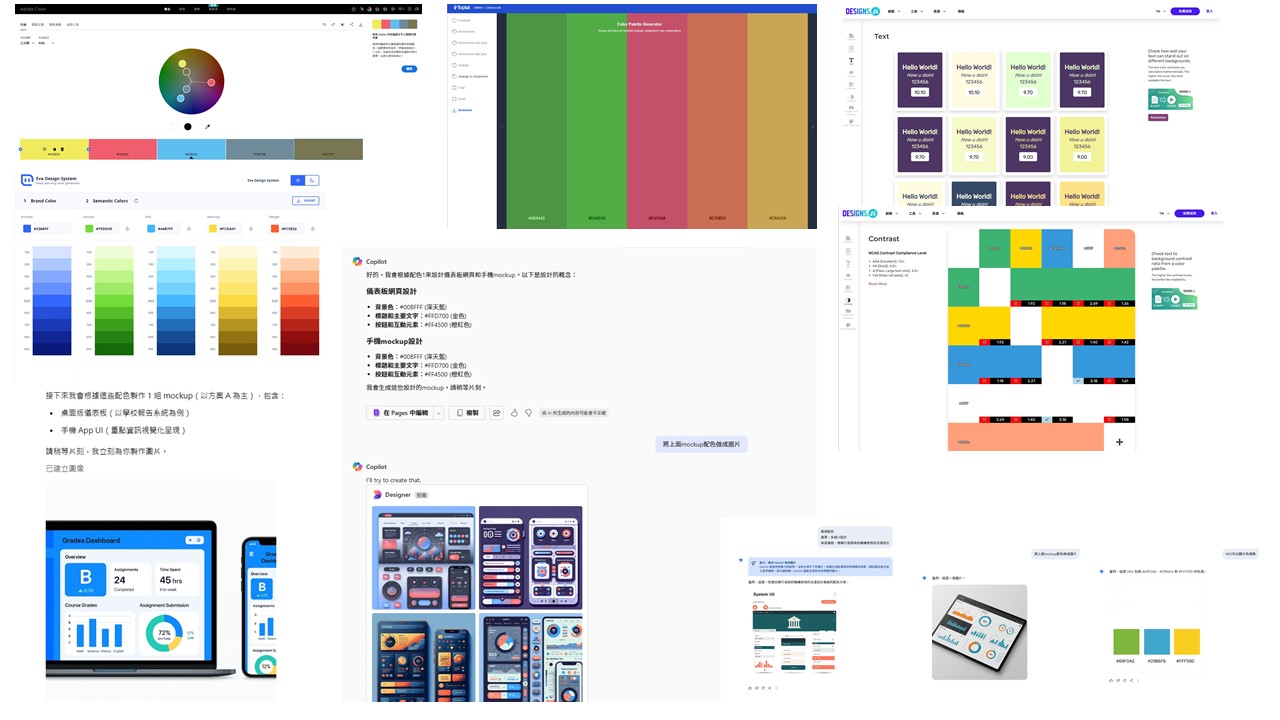1280x720 pixels.
Task: Click the dark green column in Toptal palette
Action: pos(537,120)
